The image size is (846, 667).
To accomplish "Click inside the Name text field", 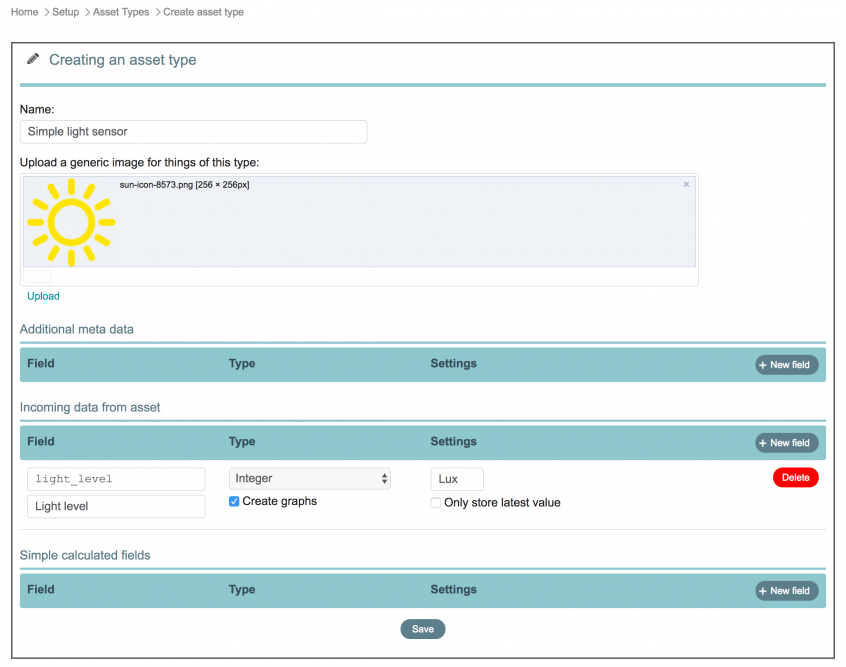I will (193, 131).
